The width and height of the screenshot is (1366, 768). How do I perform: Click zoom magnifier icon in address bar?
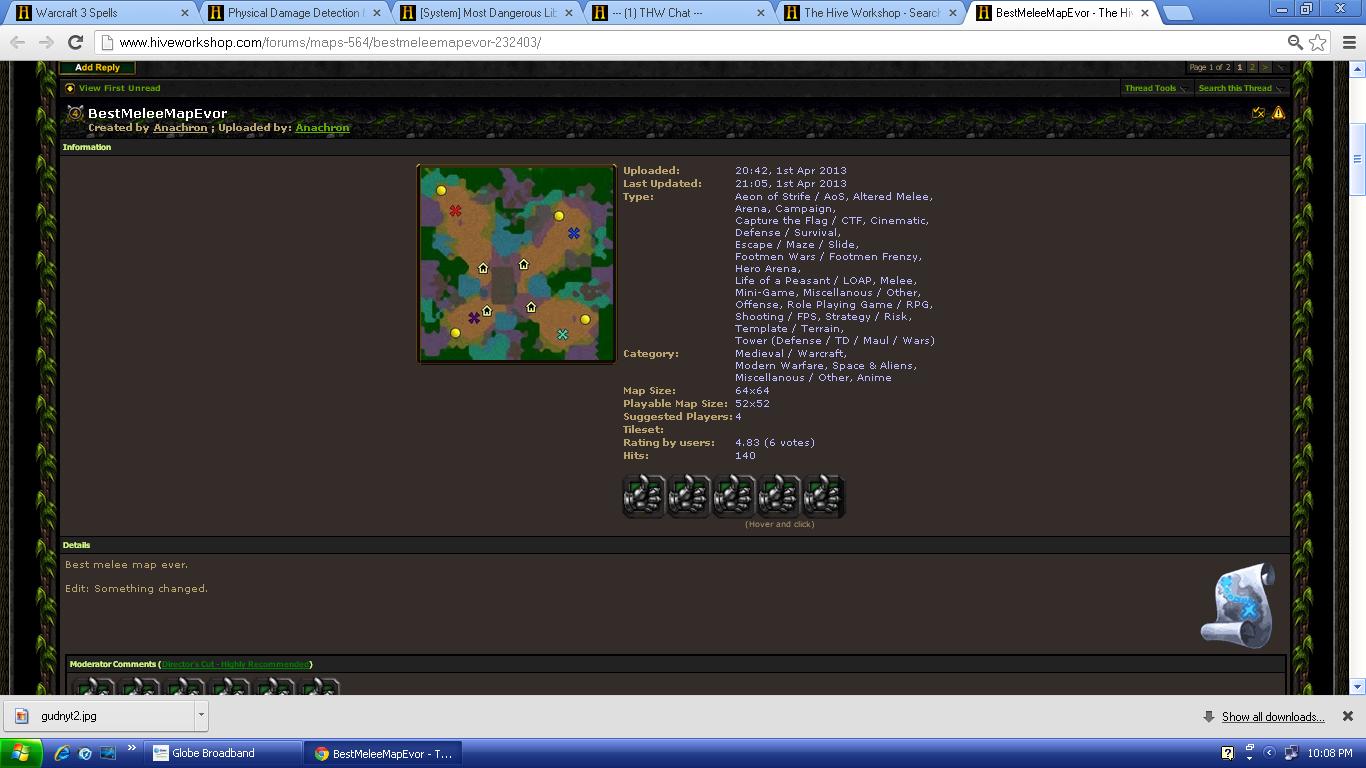click(1295, 42)
